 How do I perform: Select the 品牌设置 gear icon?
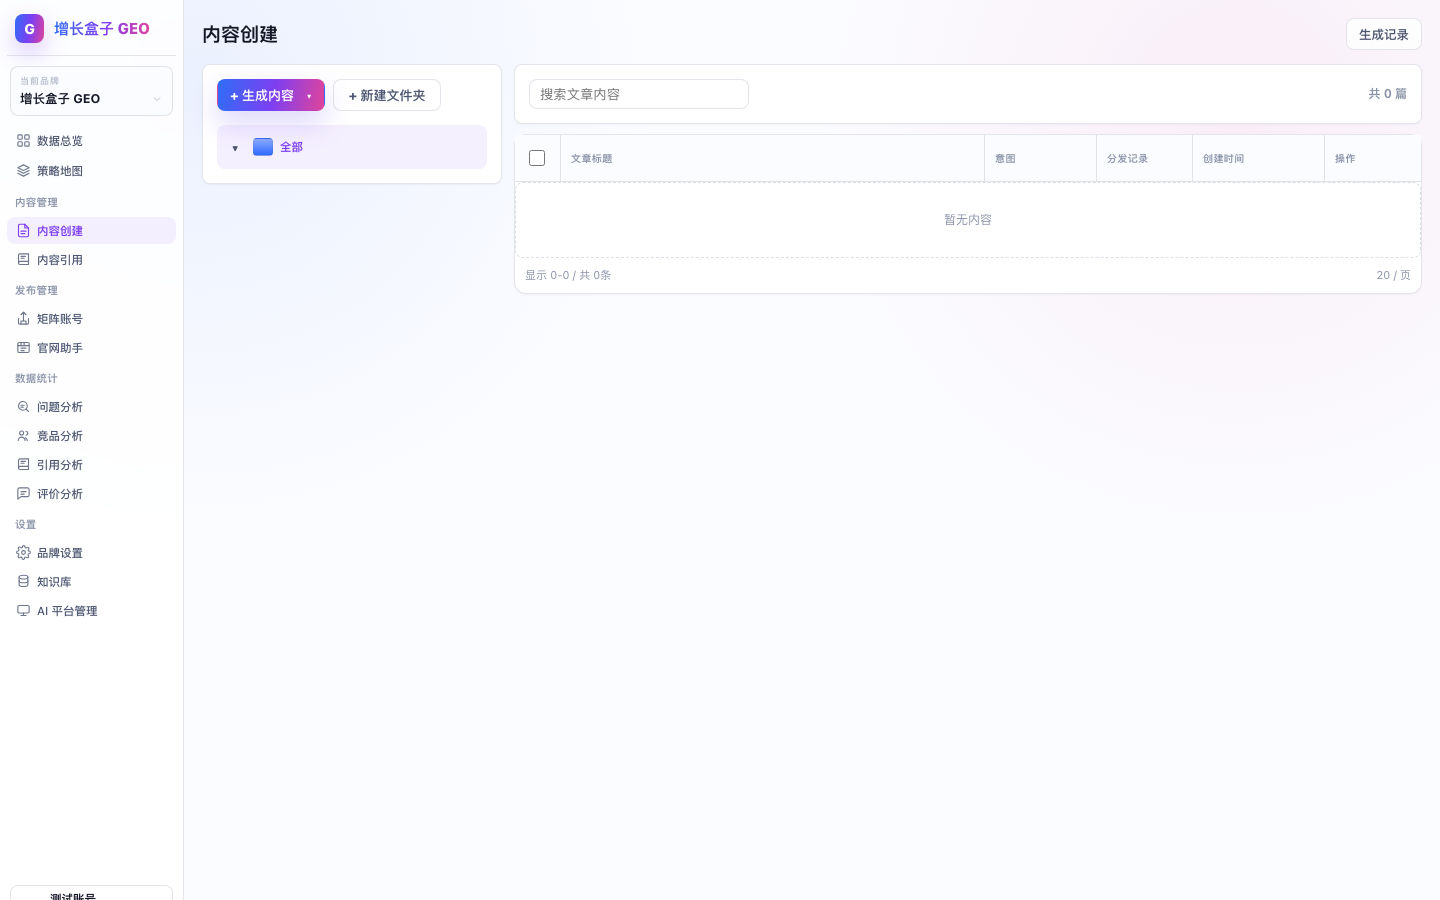tap(23, 553)
